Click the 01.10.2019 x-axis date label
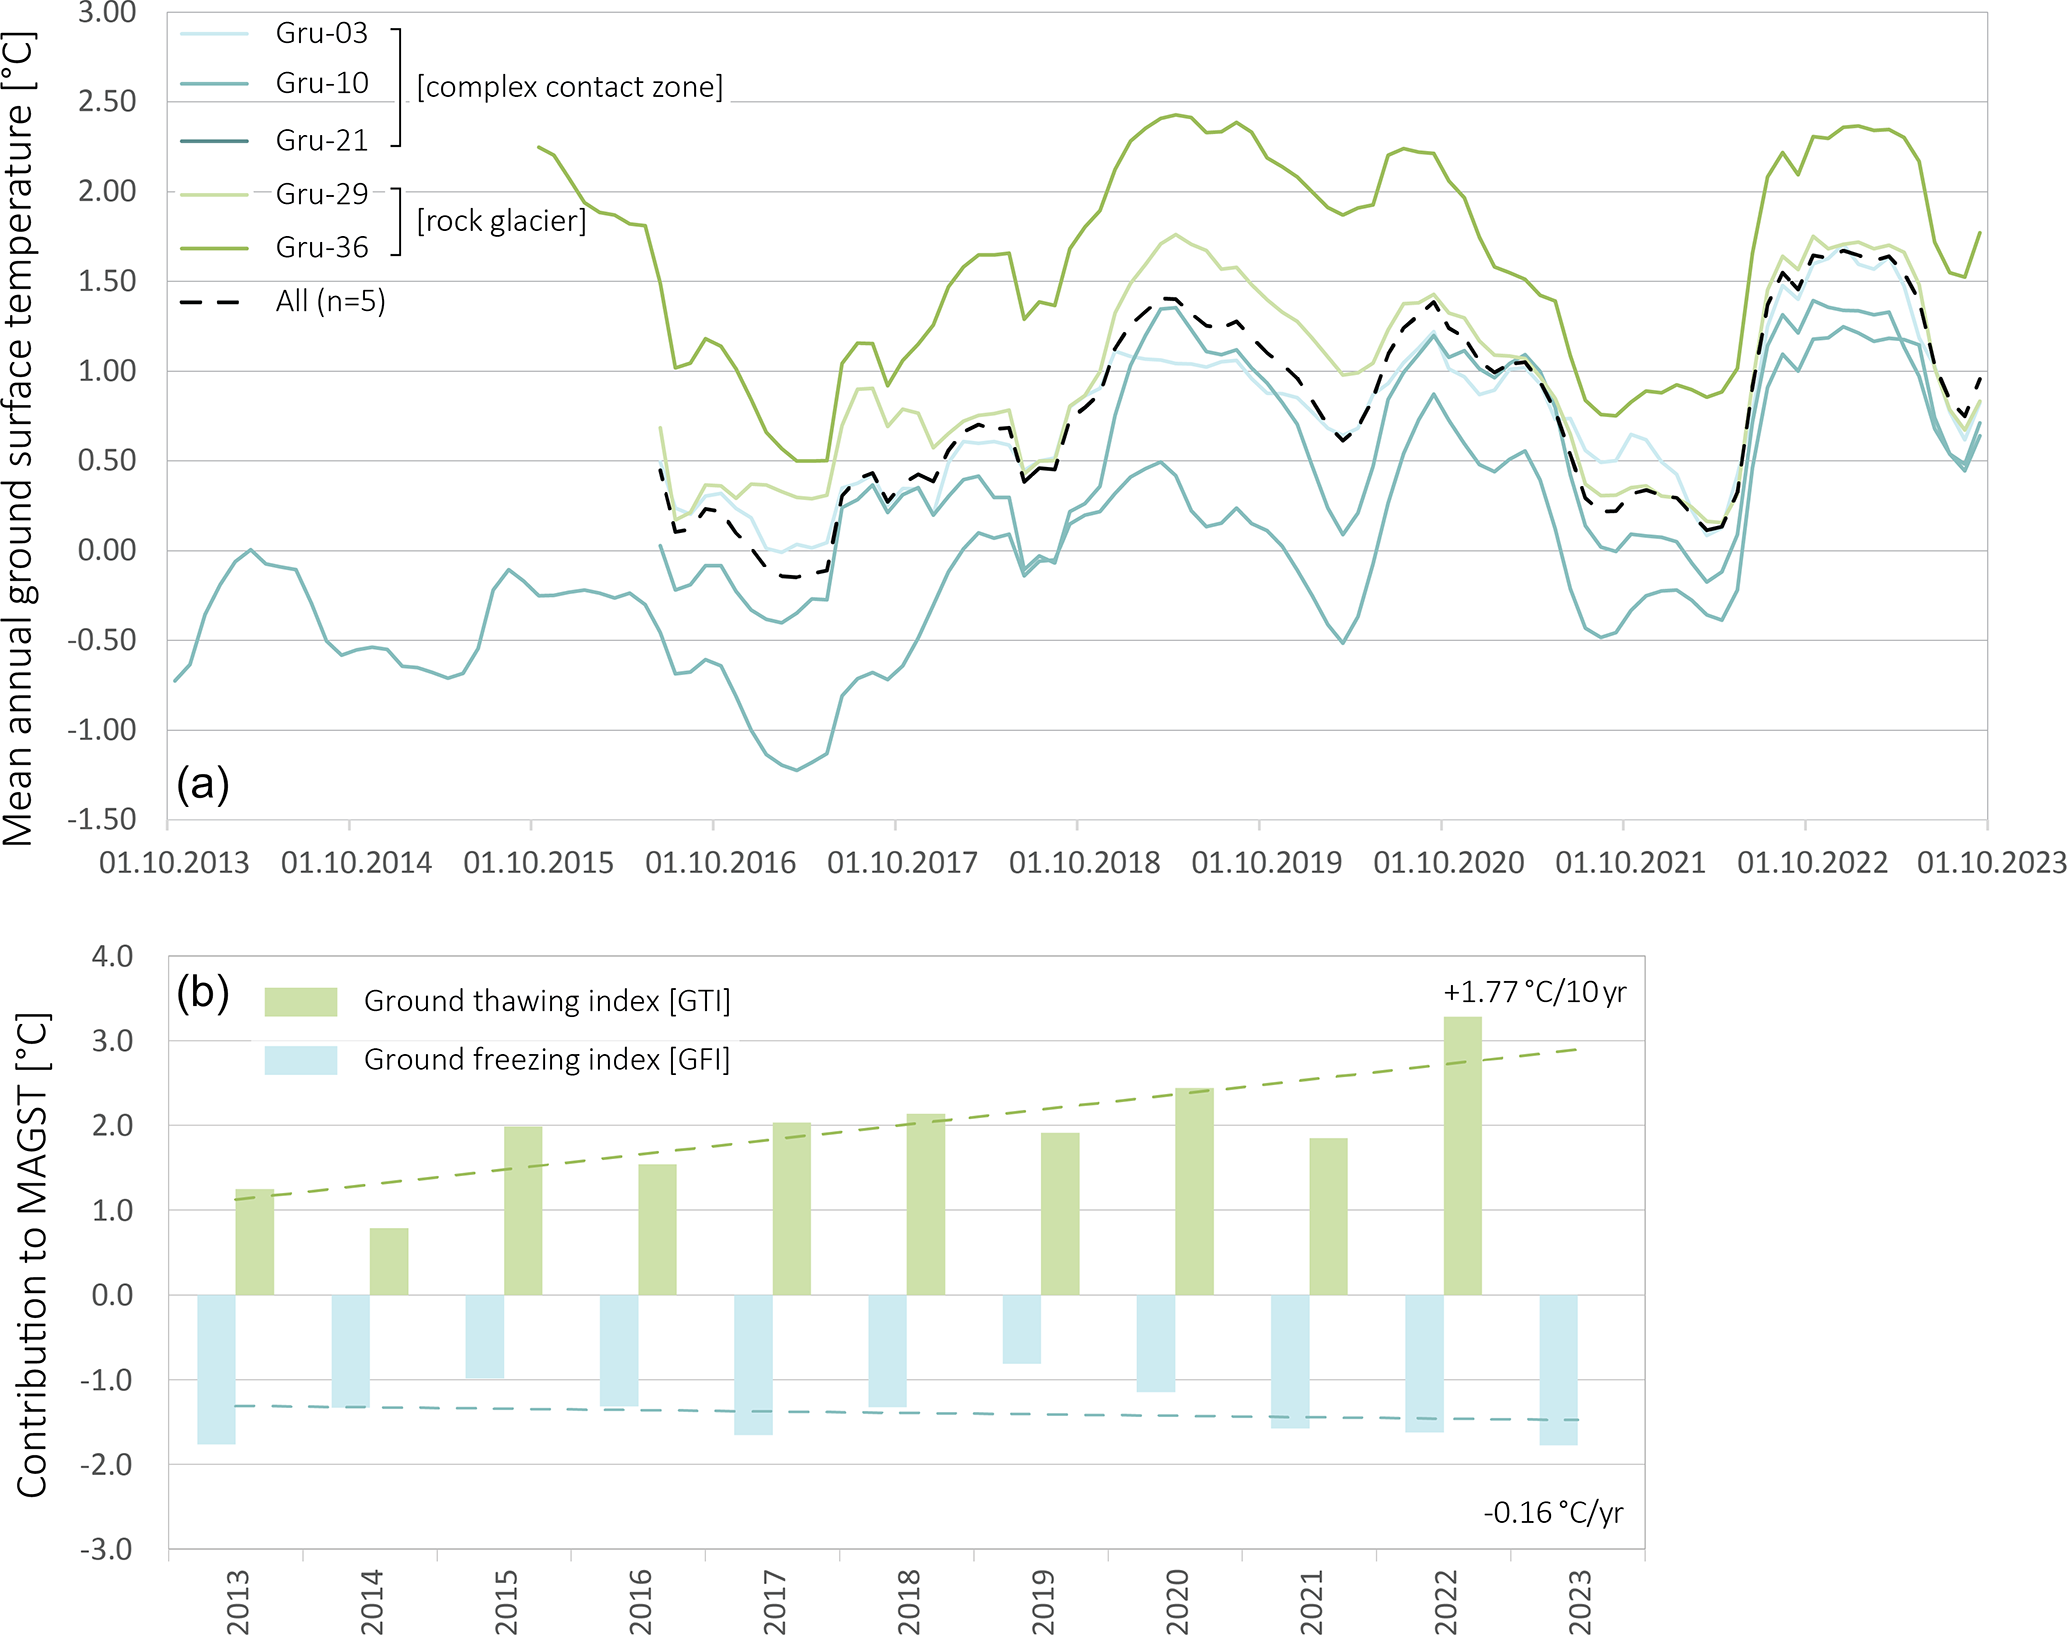The image size is (2067, 1635). click(1266, 863)
